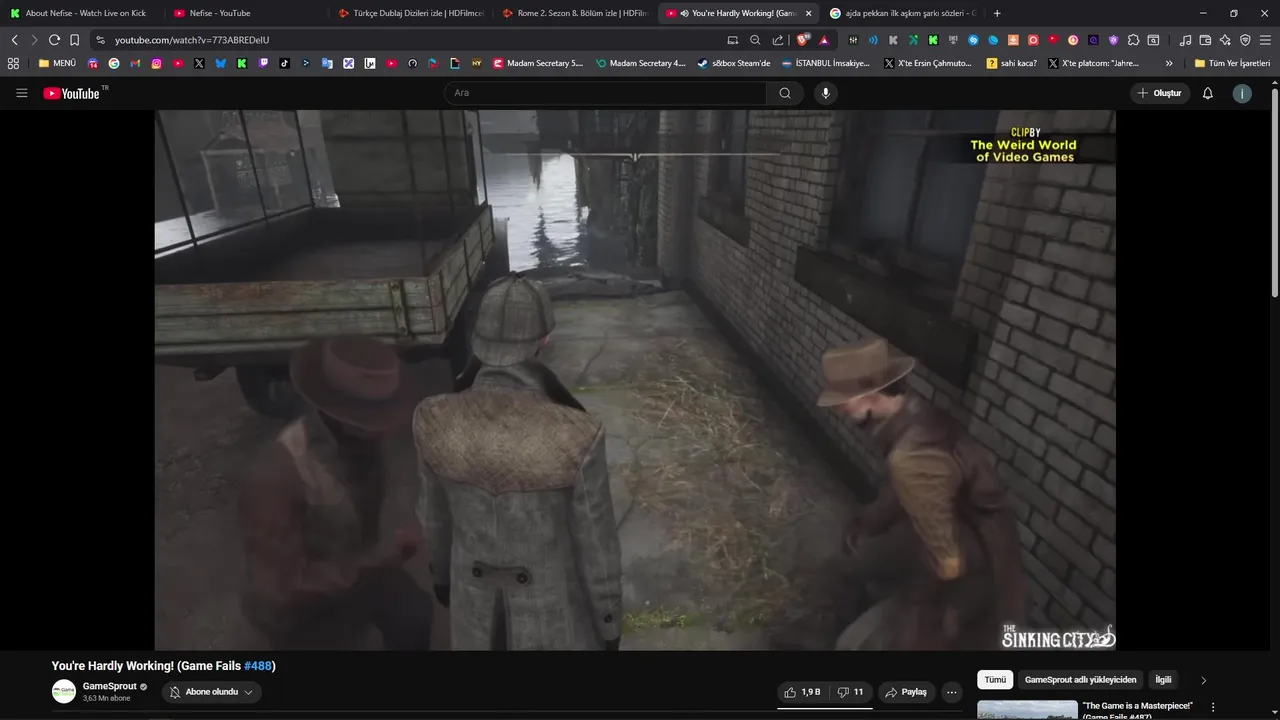Open the Twitch bookmark icon
The width and height of the screenshot is (1280, 720).
point(263,63)
